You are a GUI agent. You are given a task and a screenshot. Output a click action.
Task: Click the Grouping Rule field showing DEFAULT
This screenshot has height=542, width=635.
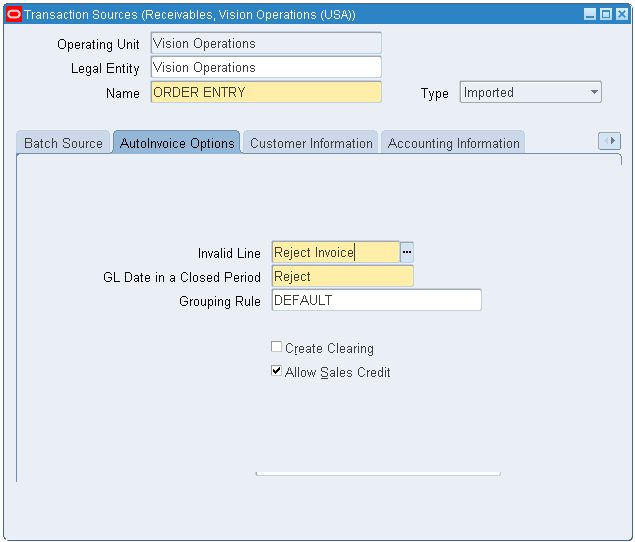(376, 301)
